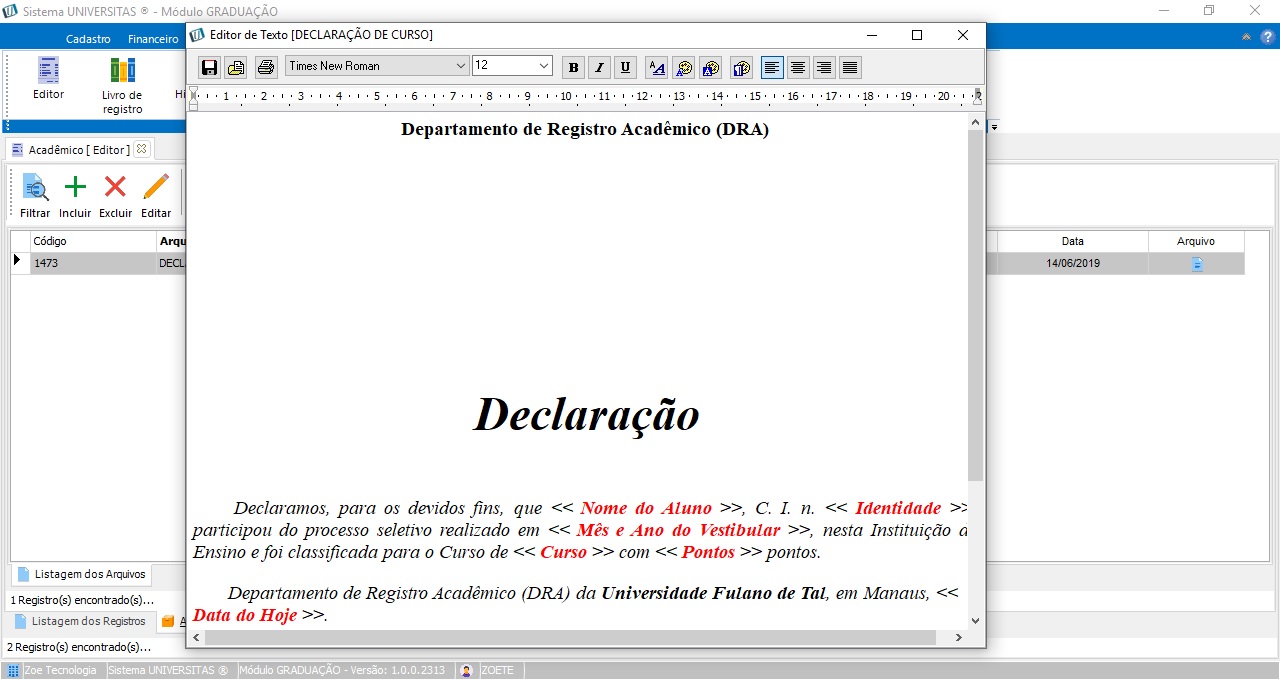Close the Acadêmico [ Editor ] tab
Screen dimensions: 1280x680
[x=141, y=149]
